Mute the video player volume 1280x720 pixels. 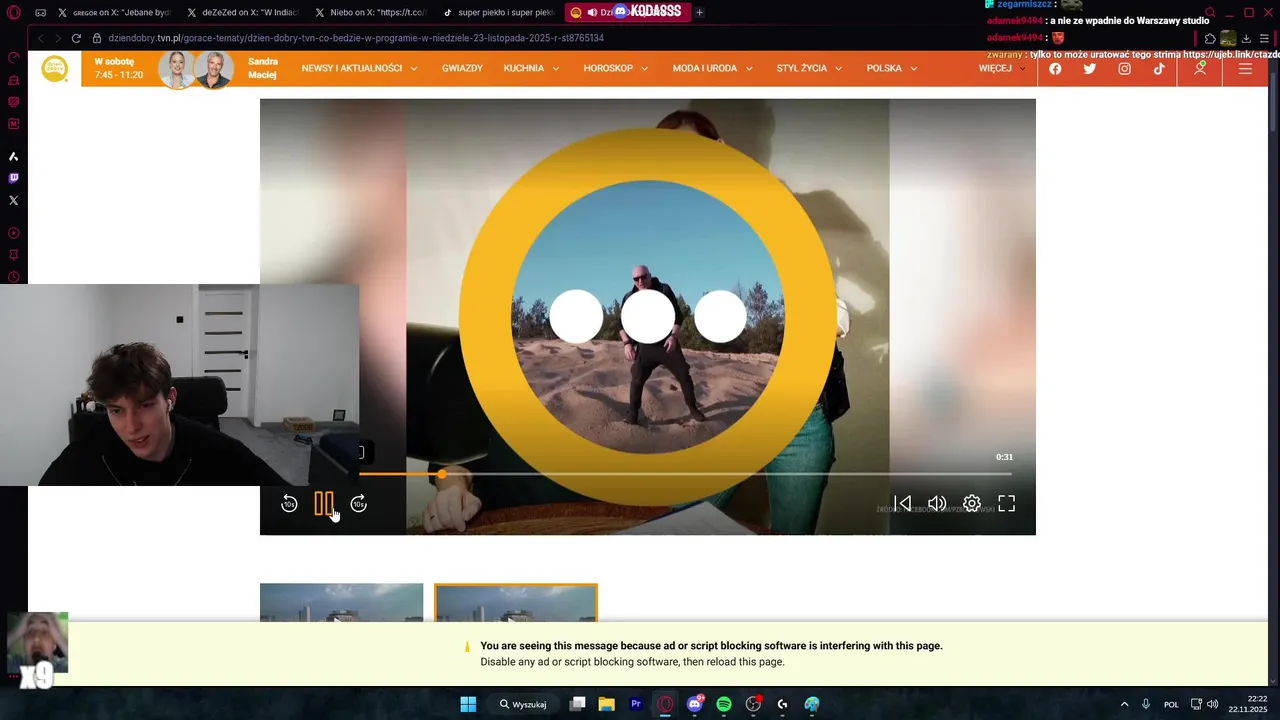pyautogui.click(x=937, y=504)
